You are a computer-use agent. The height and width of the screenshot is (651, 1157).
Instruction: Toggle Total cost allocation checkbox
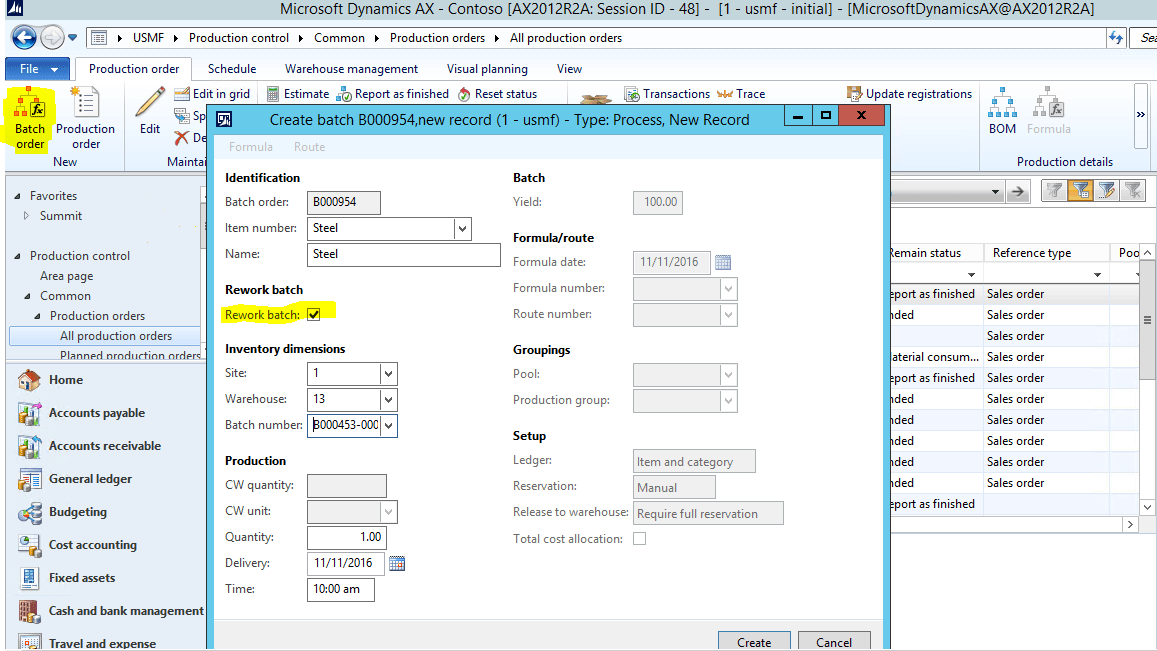pos(640,539)
